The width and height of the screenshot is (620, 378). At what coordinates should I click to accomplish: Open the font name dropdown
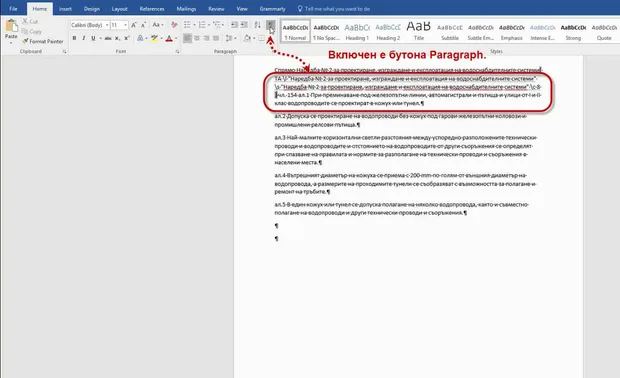tap(107, 25)
